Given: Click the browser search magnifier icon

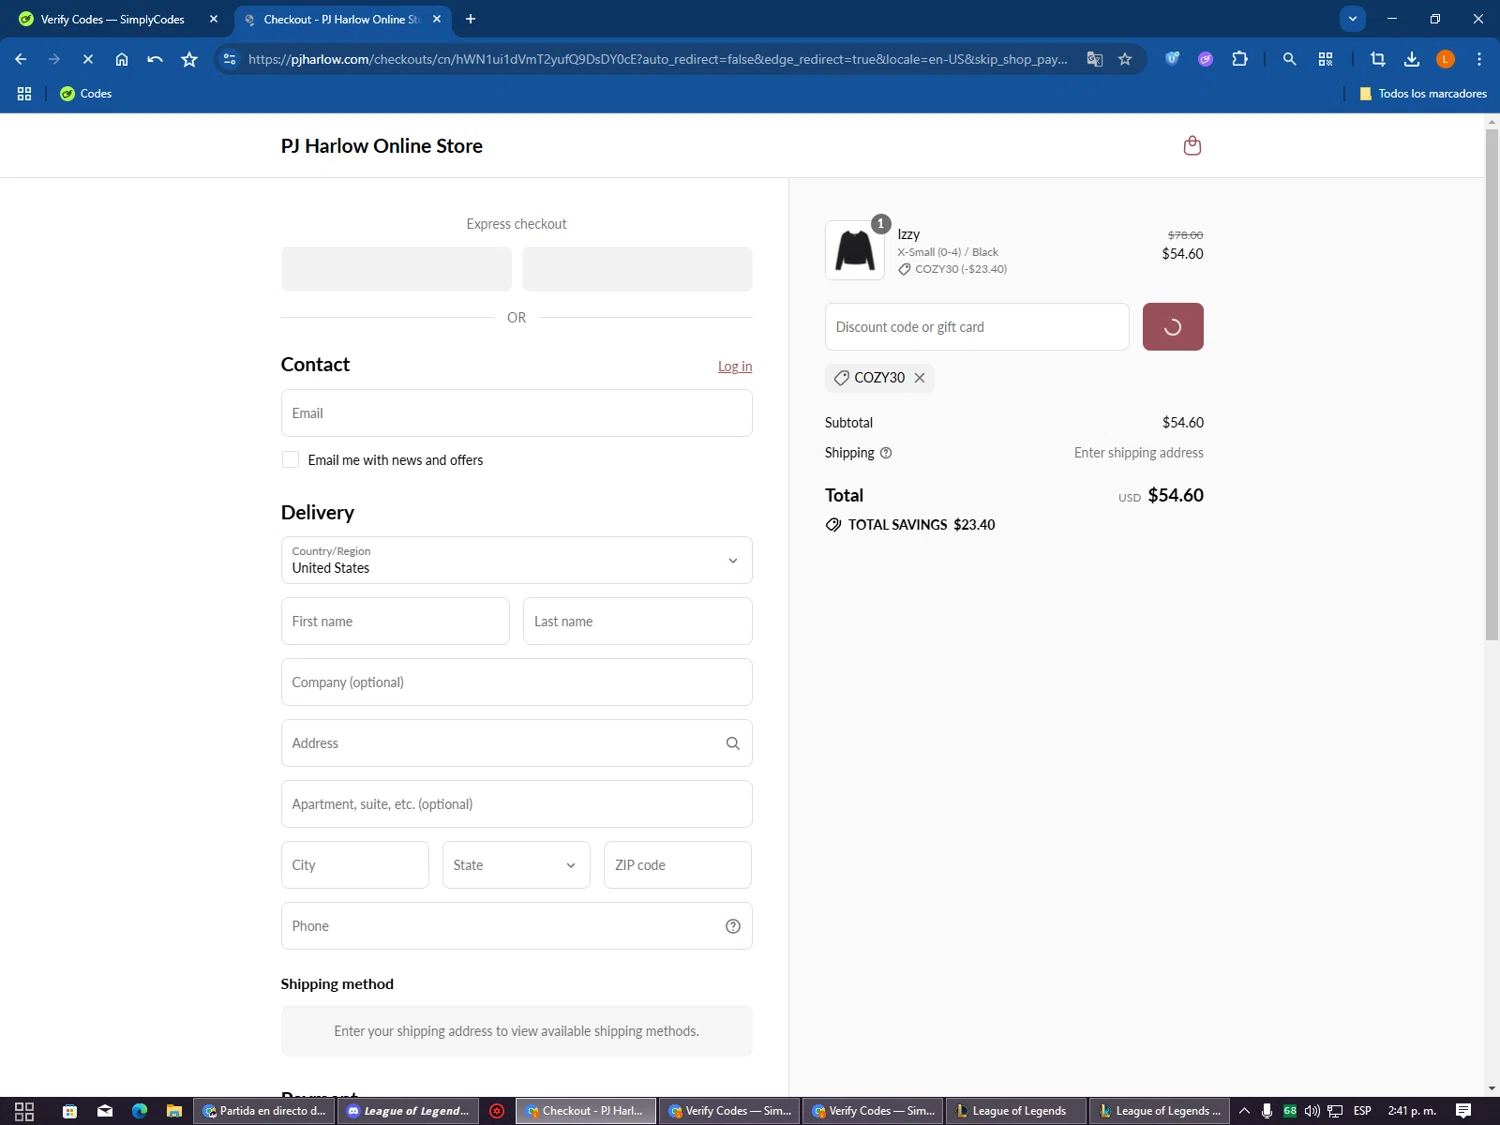Looking at the screenshot, I should click(1289, 59).
